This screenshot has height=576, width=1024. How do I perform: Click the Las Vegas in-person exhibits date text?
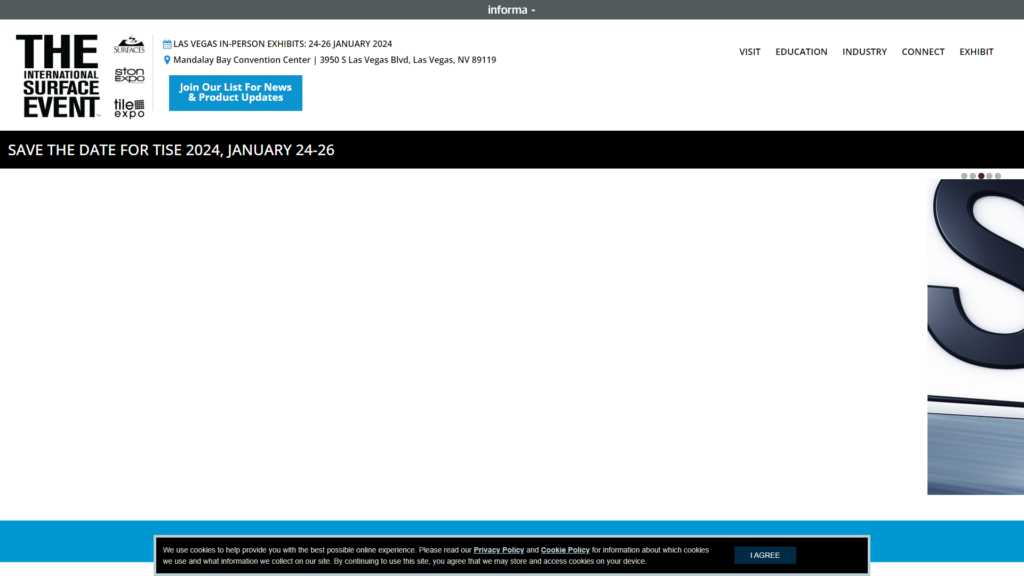pyautogui.click(x=283, y=44)
